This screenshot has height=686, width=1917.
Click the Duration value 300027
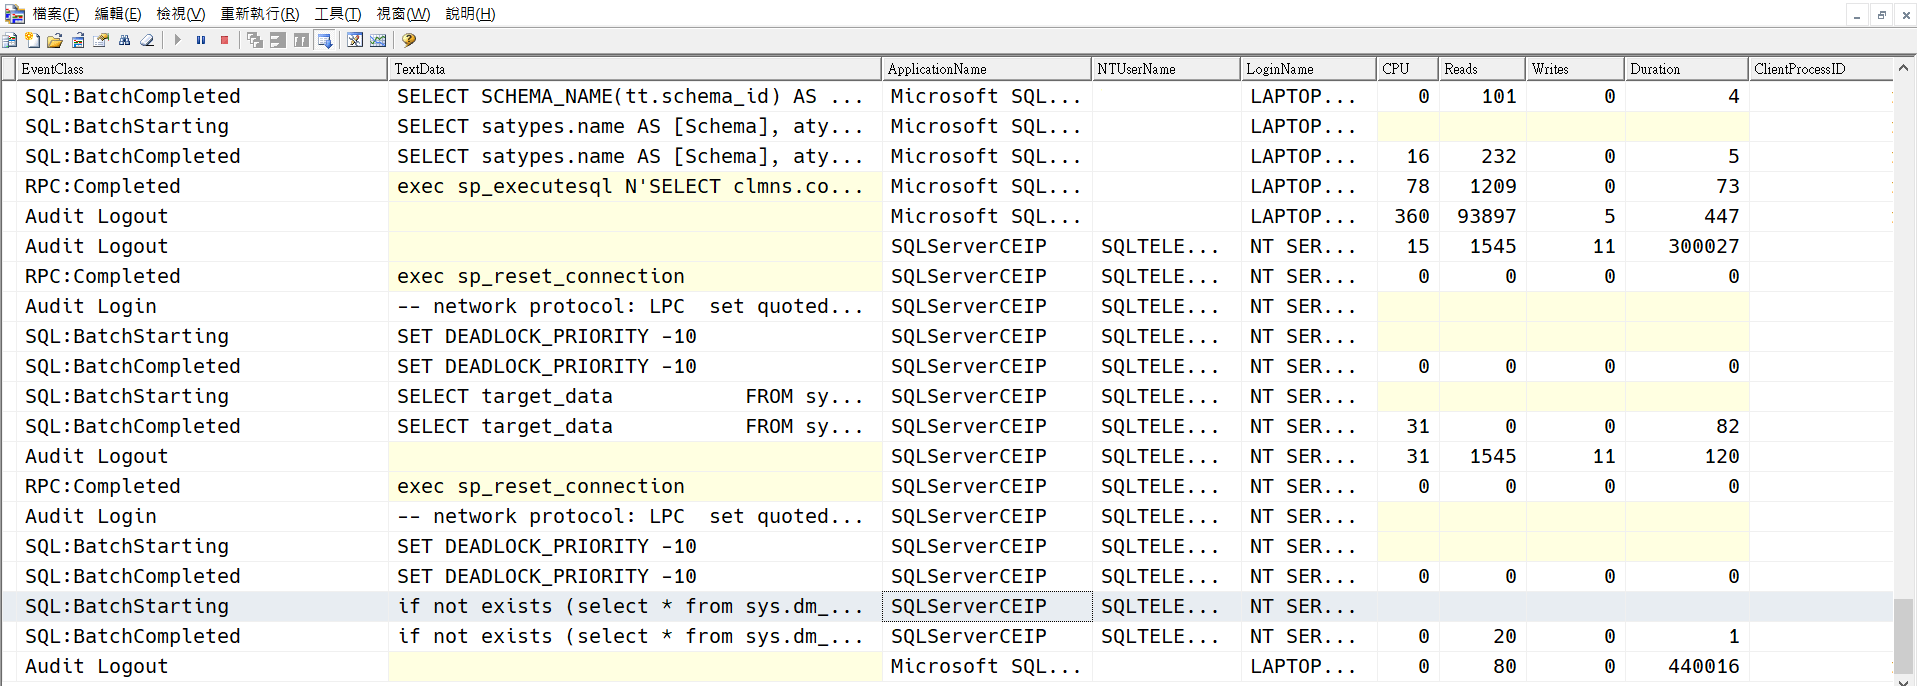(1703, 246)
